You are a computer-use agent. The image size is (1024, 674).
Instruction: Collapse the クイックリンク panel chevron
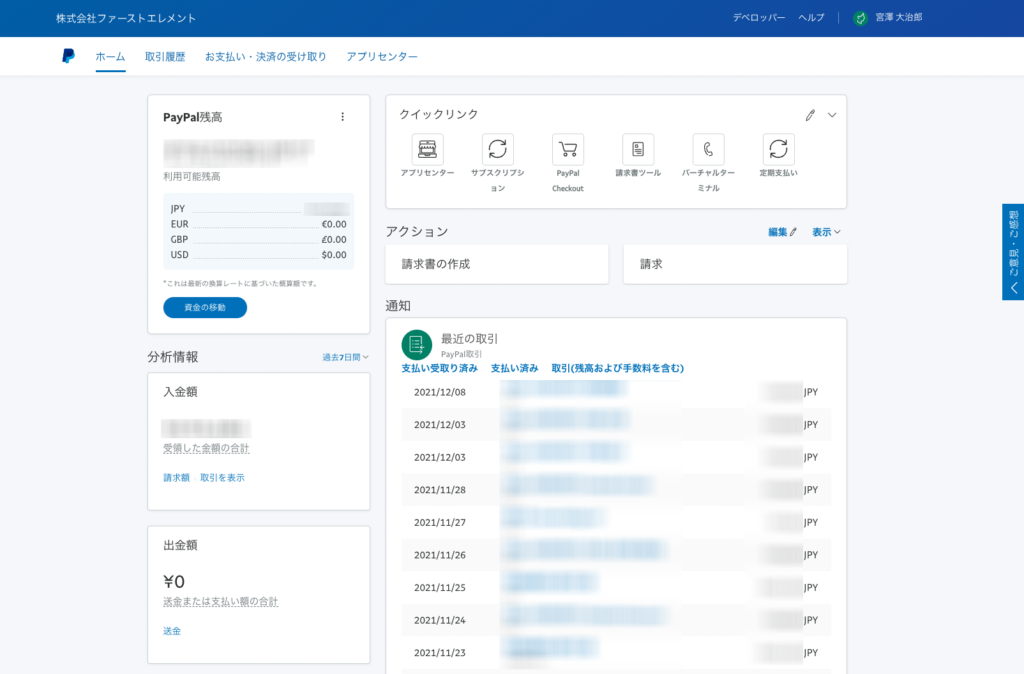click(832, 115)
